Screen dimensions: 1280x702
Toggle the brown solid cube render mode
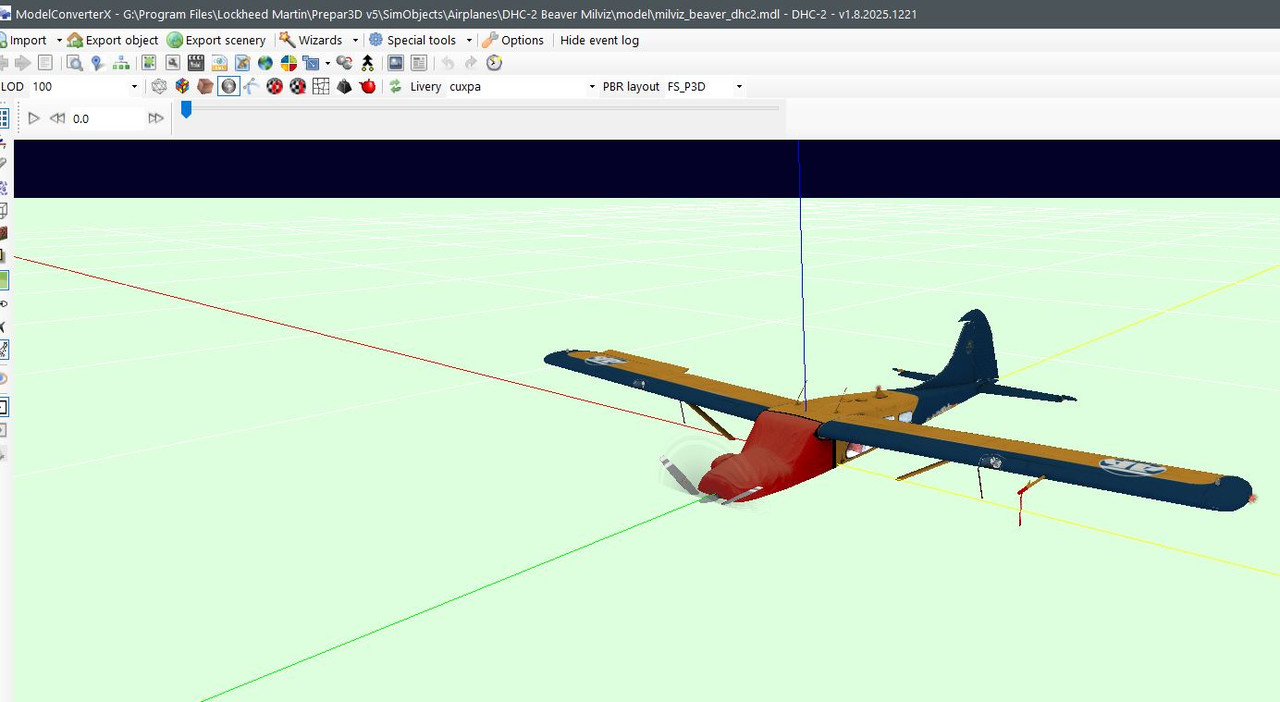205,87
